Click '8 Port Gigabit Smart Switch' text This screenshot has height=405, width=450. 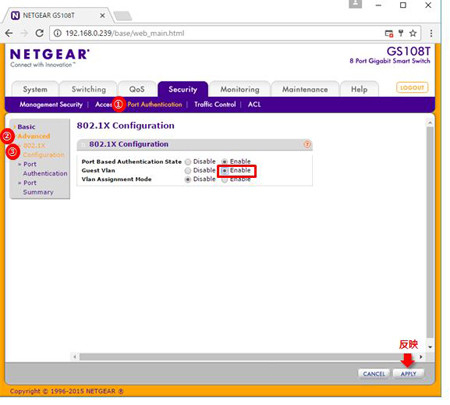tap(390, 61)
